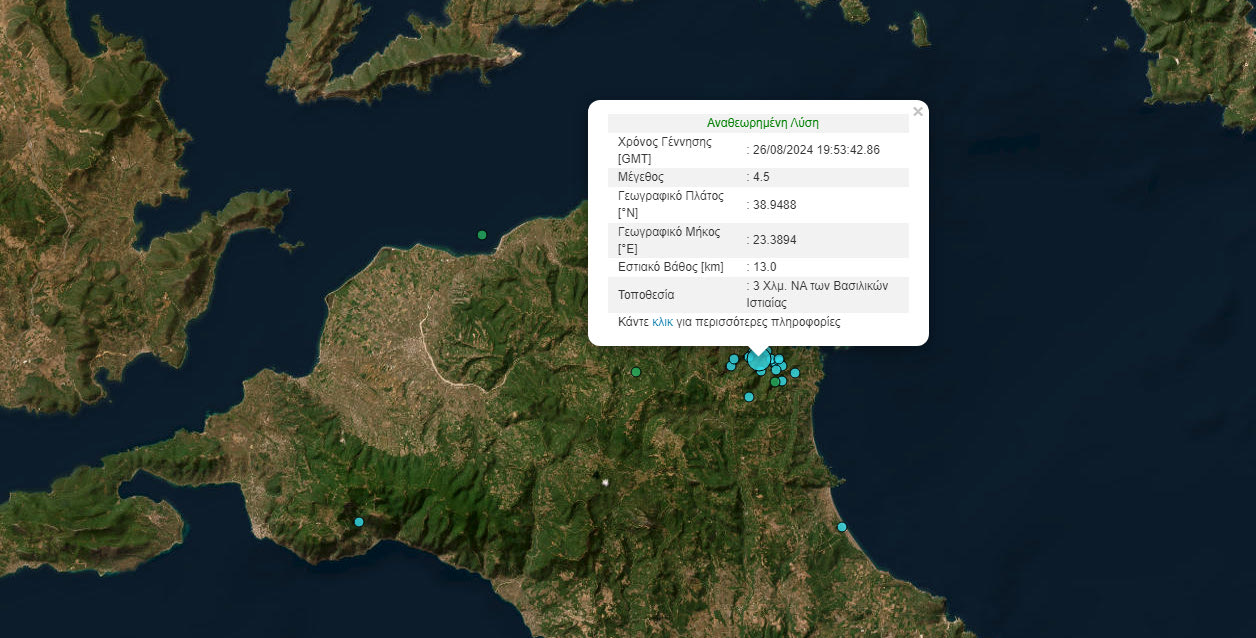The height and width of the screenshot is (638, 1256).
Task: Select the easternmost cyan marker of the cluster
Action: [795, 373]
